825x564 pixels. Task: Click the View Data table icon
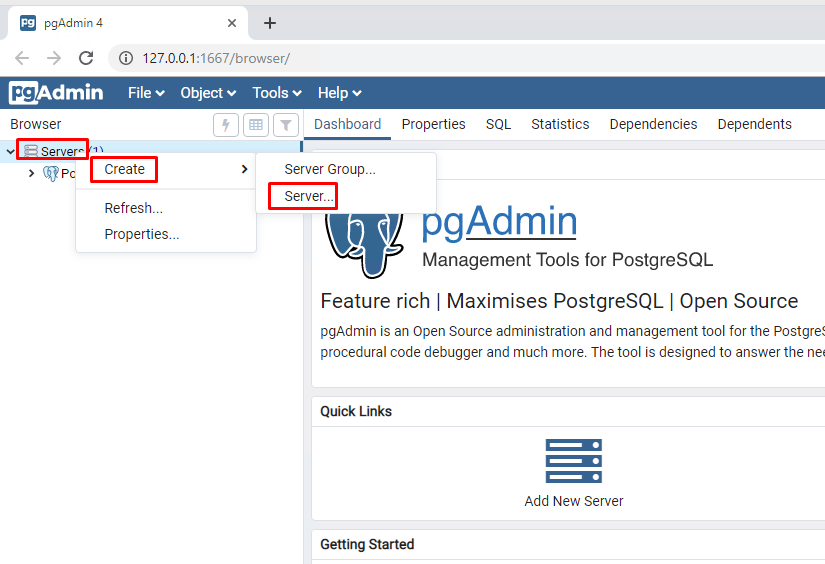[x=256, y=125]
